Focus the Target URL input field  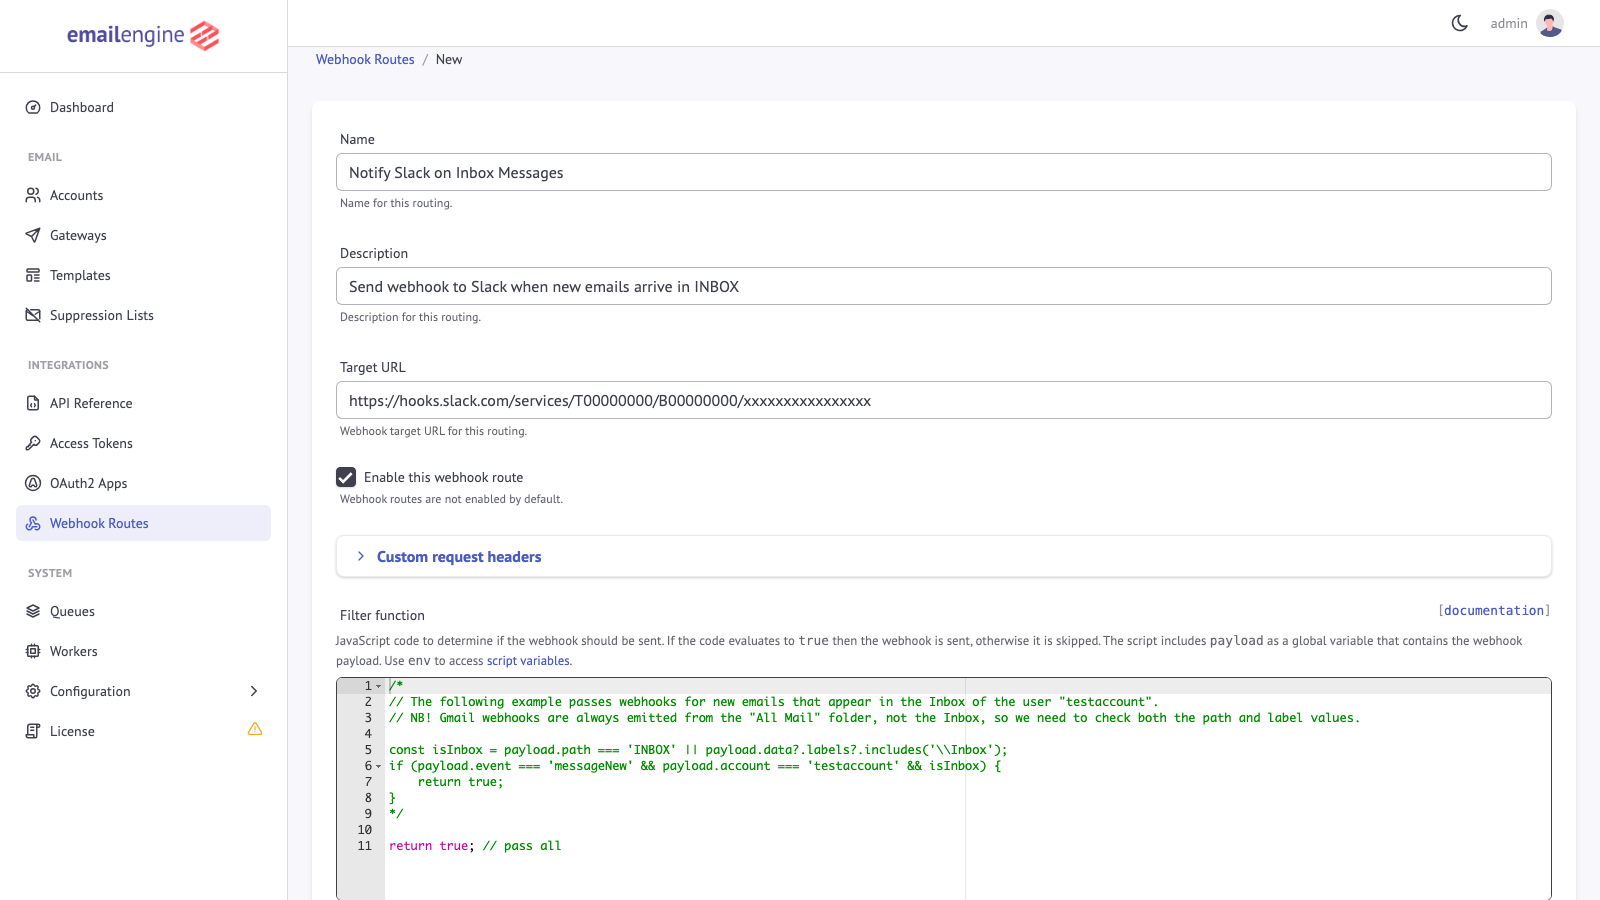pyautogui.click(x=944, y=400)
